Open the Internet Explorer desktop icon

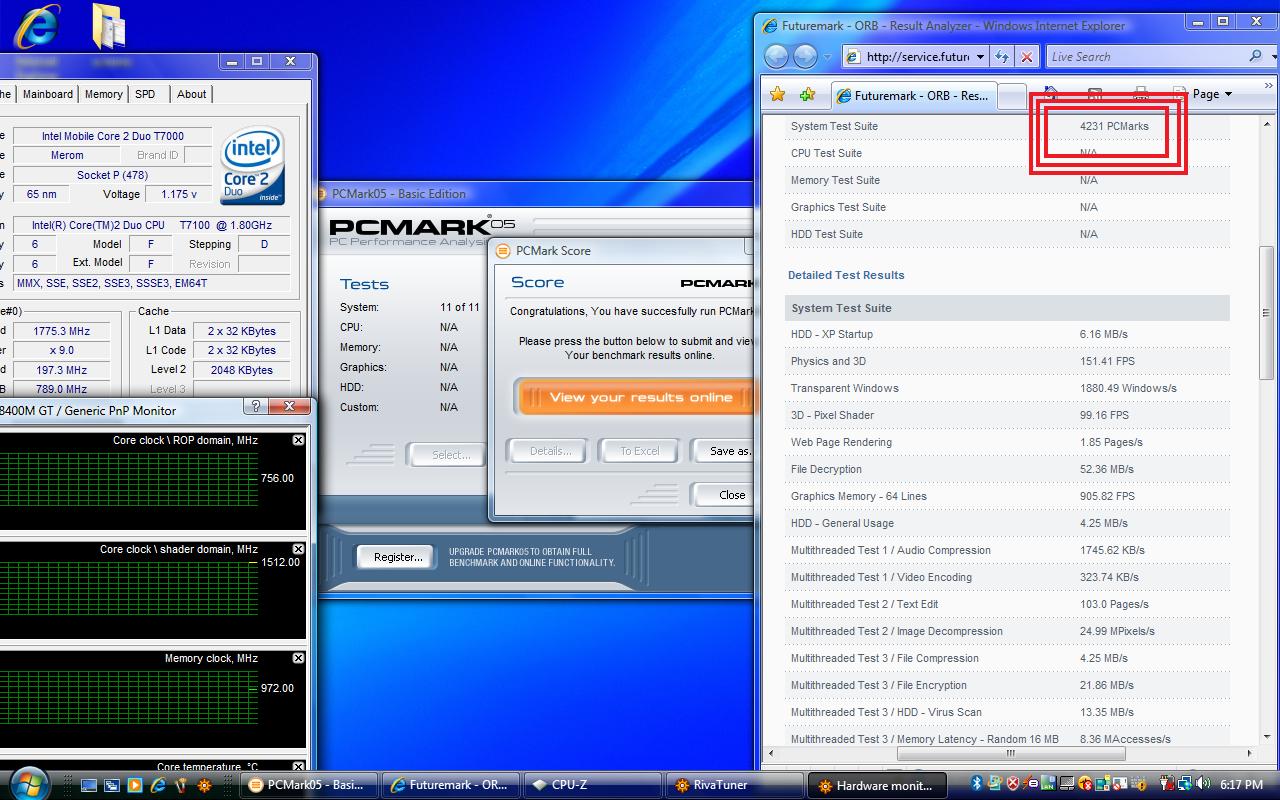coord(36,27)
